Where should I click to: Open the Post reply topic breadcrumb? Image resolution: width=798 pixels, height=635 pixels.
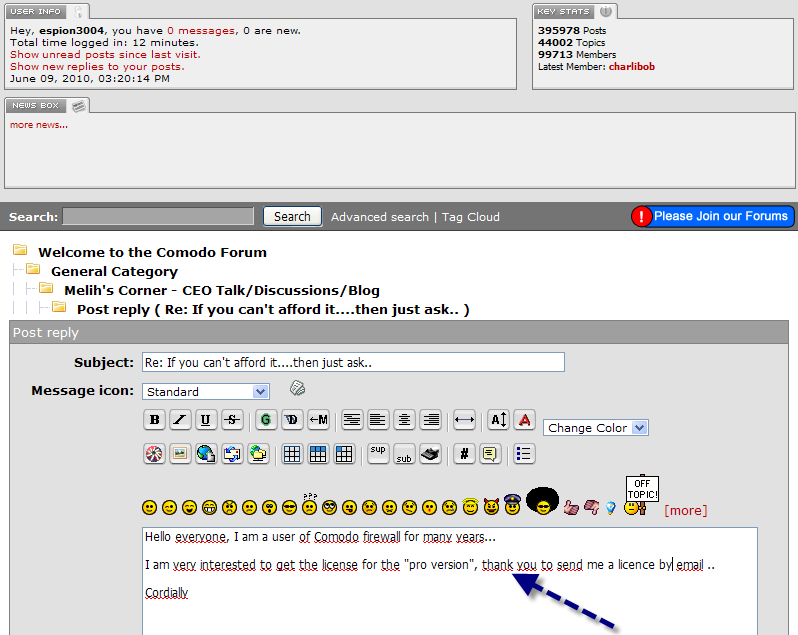click(x=273, y=309)
